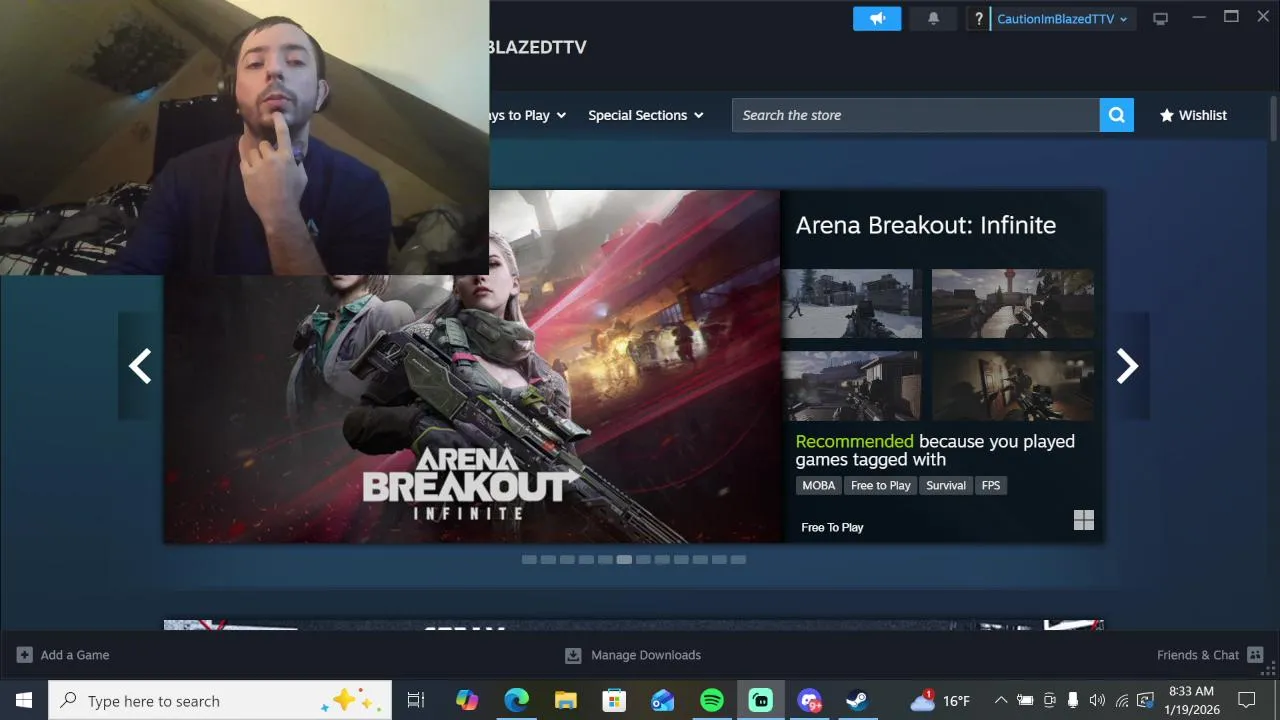Switch to Big Picture mode monitor icon

point(1160,18)
